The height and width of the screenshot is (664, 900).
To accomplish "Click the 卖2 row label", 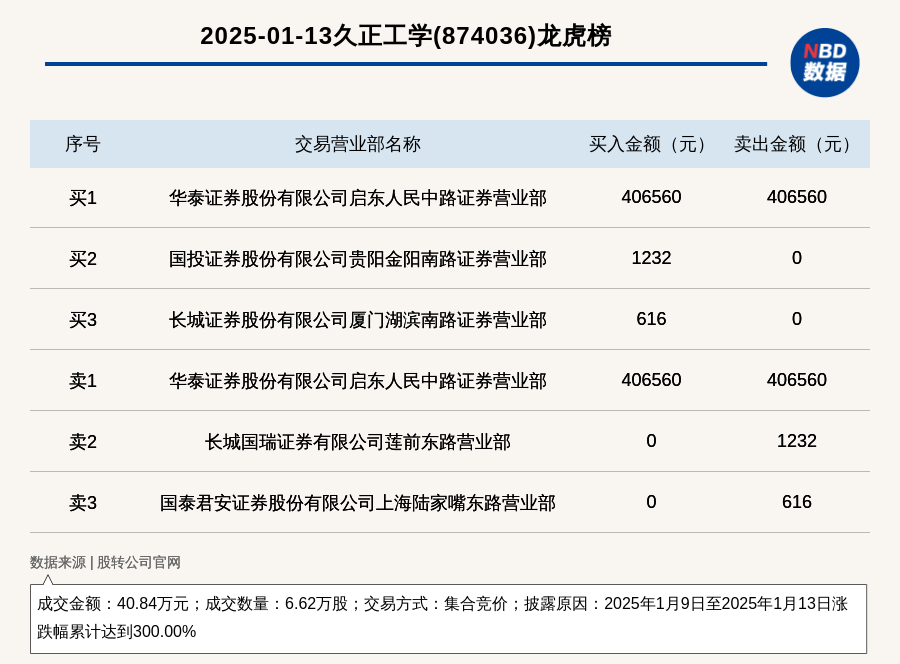I will coord(83,442).
